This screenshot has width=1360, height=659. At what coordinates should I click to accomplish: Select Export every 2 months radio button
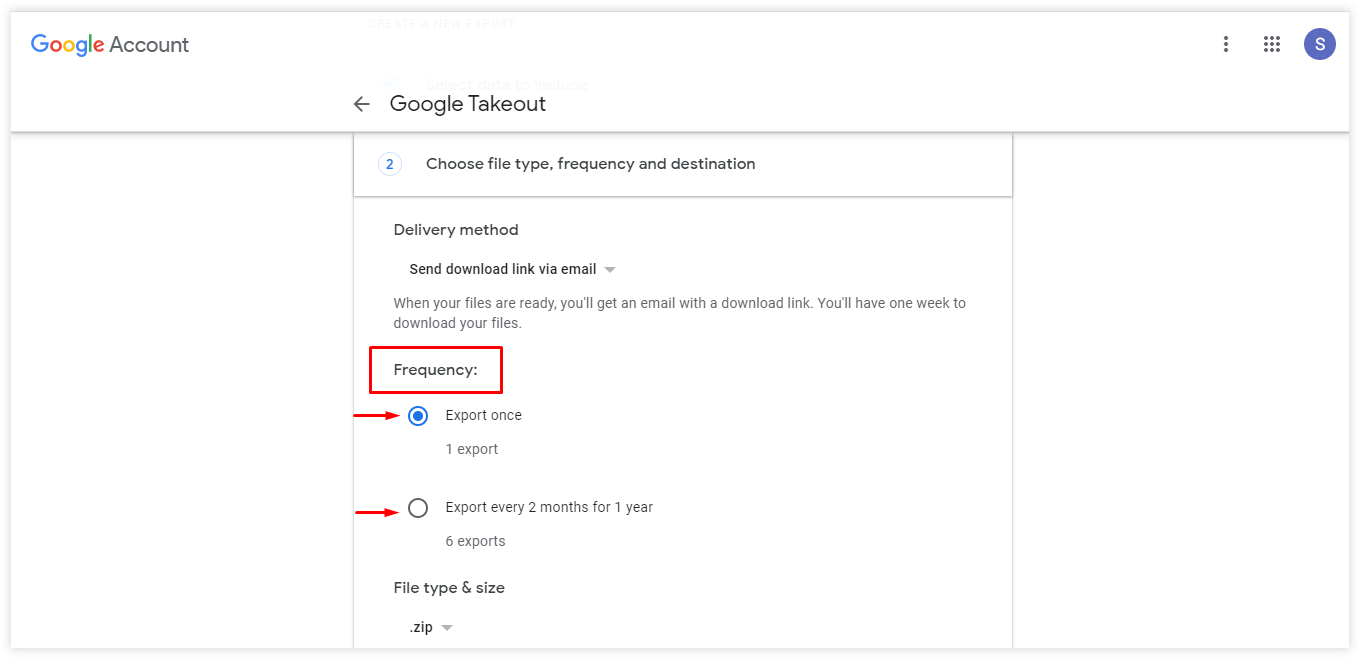(418, 508)
